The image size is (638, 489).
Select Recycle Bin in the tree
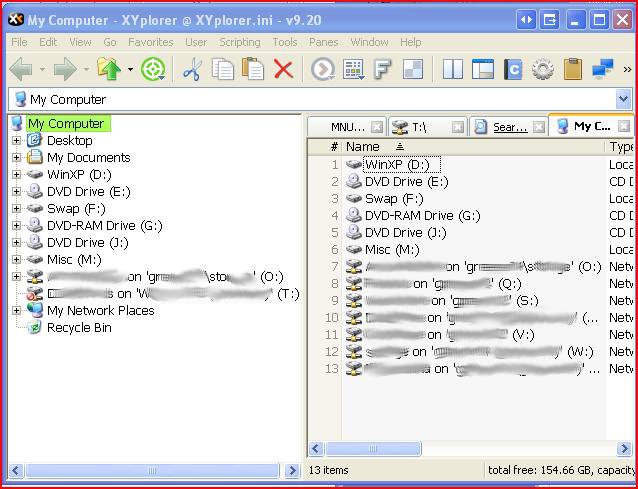pos(79,328)
